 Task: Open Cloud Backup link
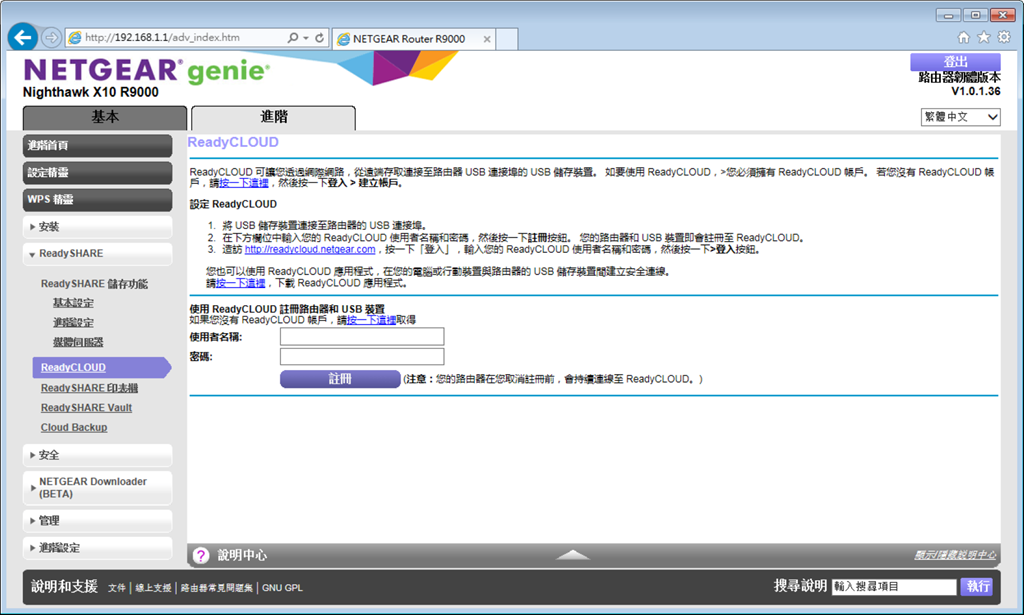74,427
